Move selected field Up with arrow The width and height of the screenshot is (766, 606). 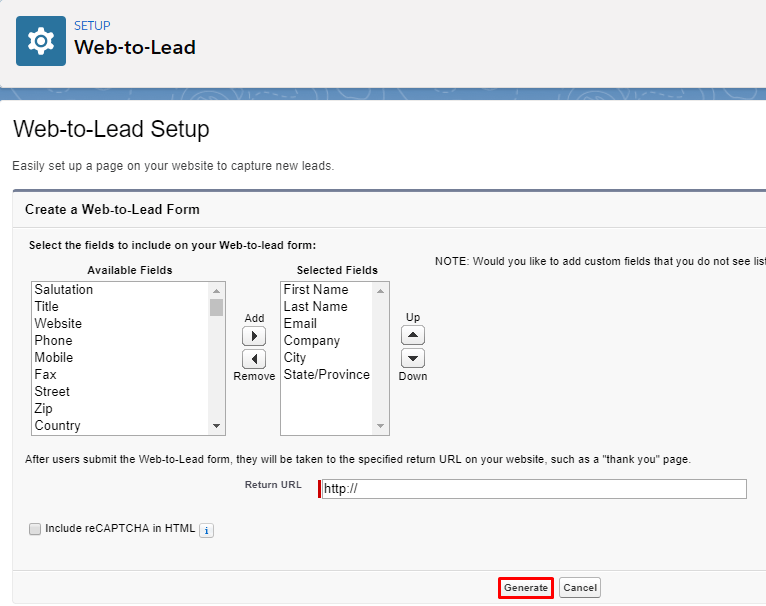click(x=413, y=335)
